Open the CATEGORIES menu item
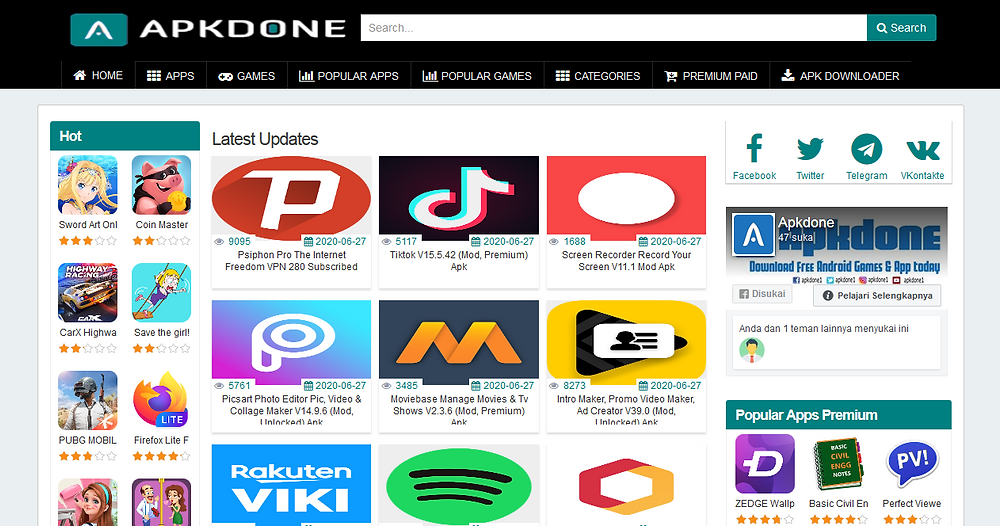 pos(598,75)
